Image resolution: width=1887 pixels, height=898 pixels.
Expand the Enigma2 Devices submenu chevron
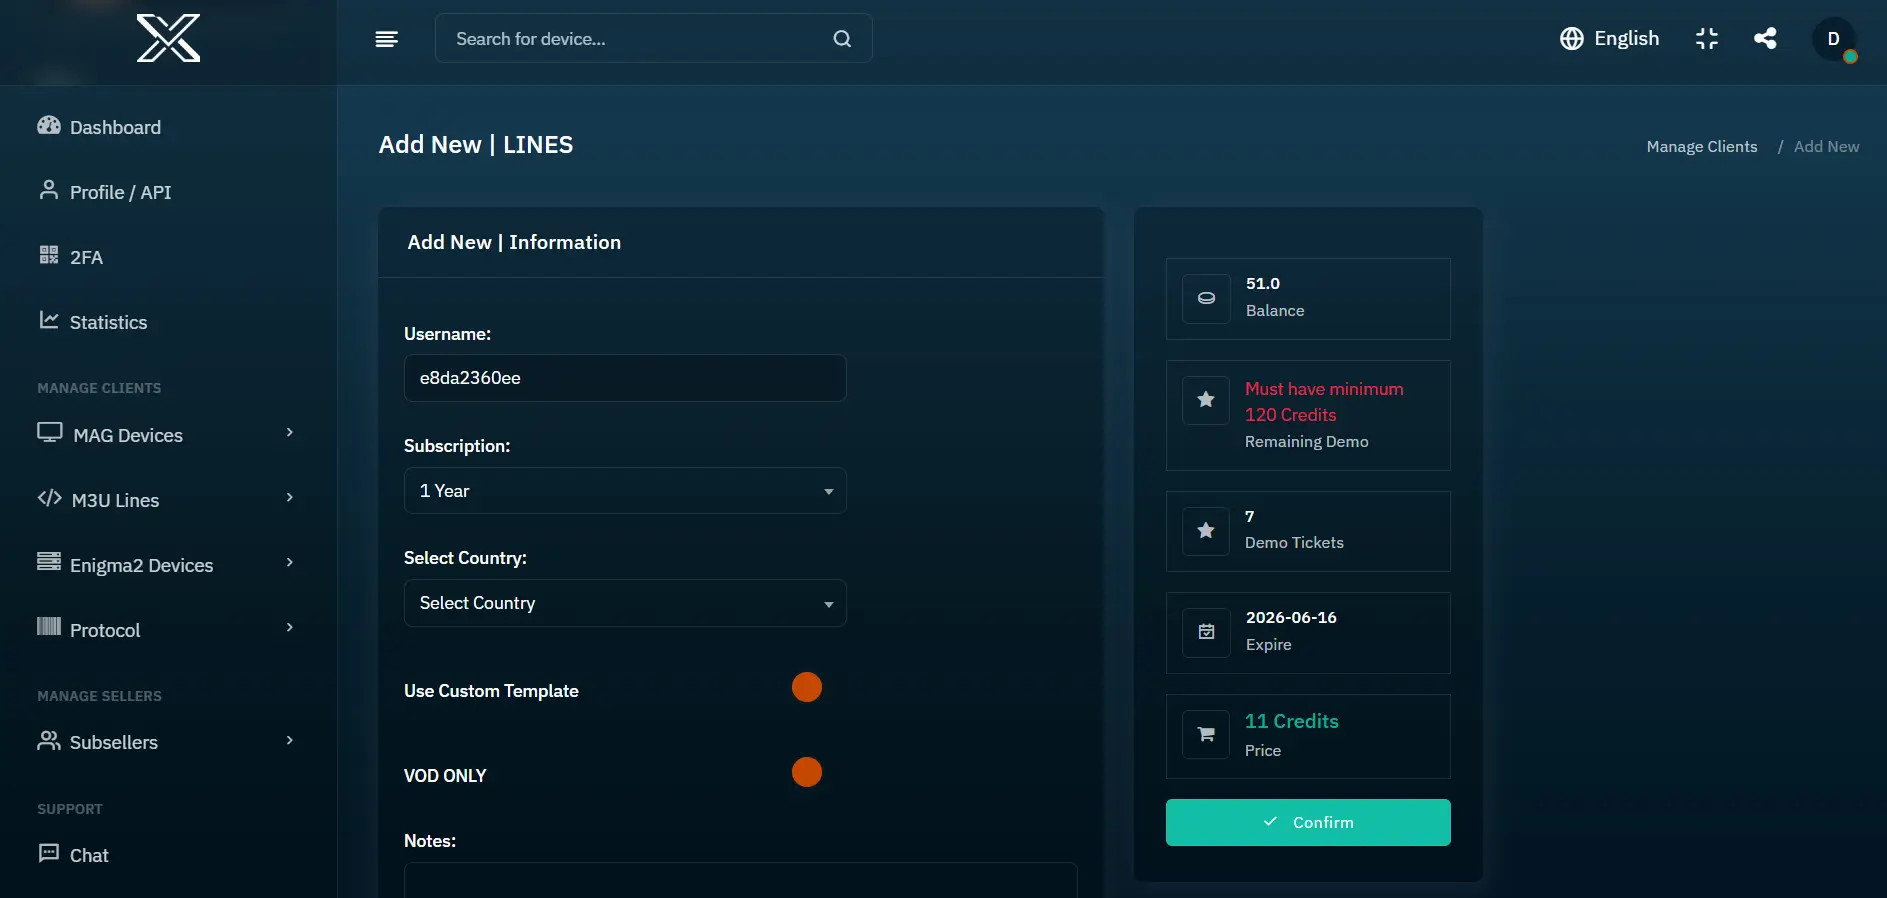click(x=290, y=563)
